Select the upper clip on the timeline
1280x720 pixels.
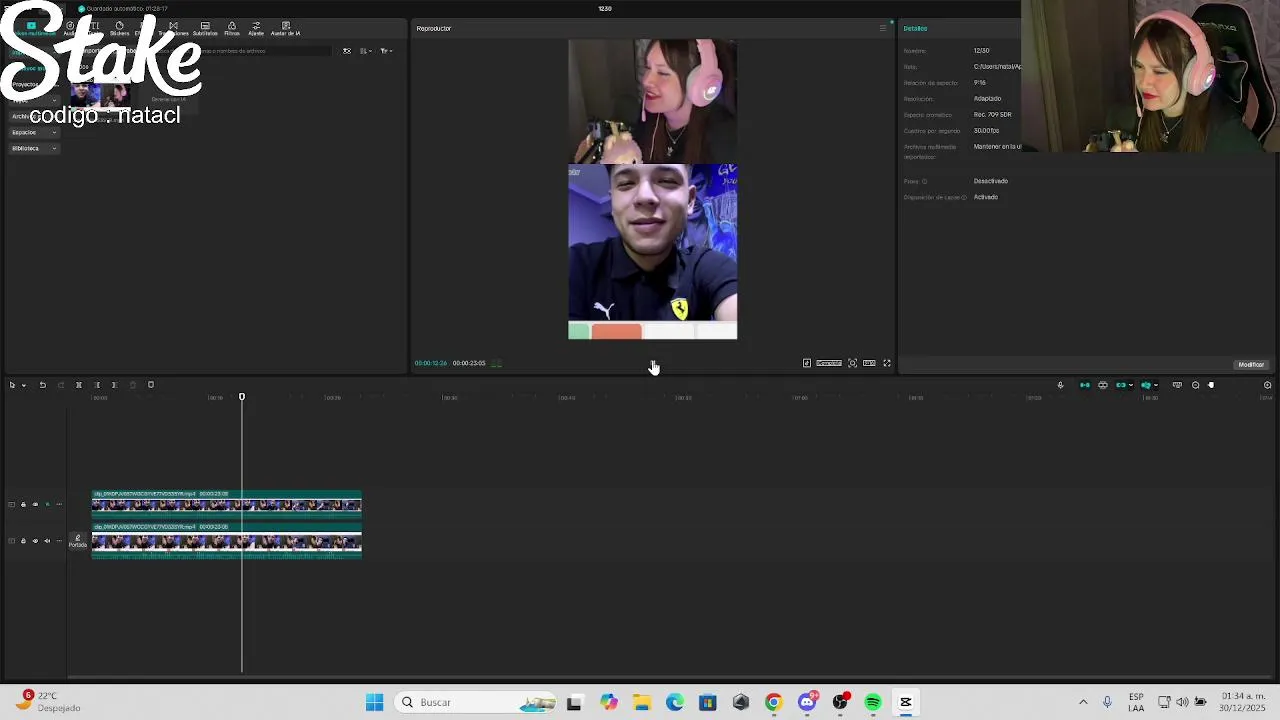(226, 503)
